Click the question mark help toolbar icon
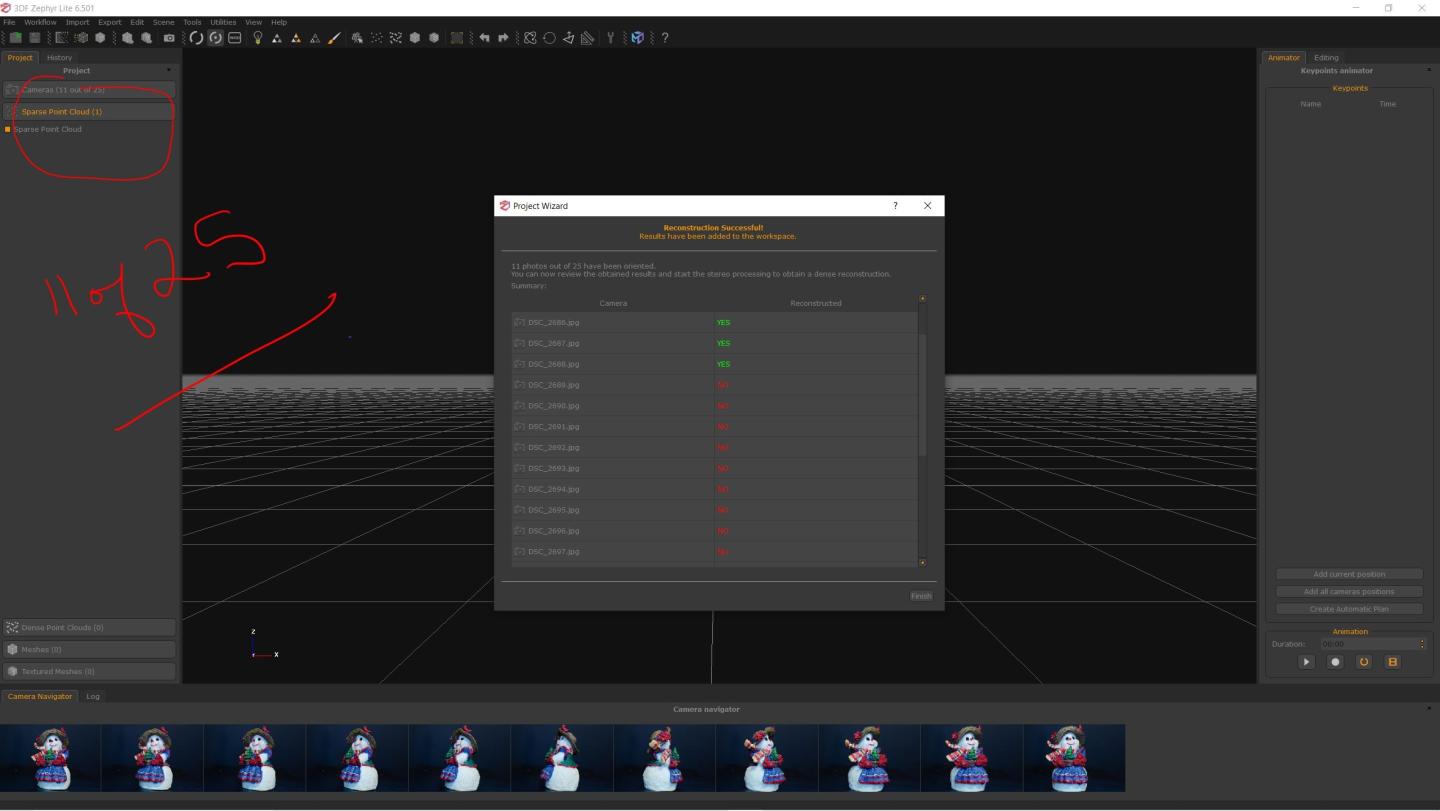The width and height of the screenshot is (1440, 811). (x=665, y=38)
